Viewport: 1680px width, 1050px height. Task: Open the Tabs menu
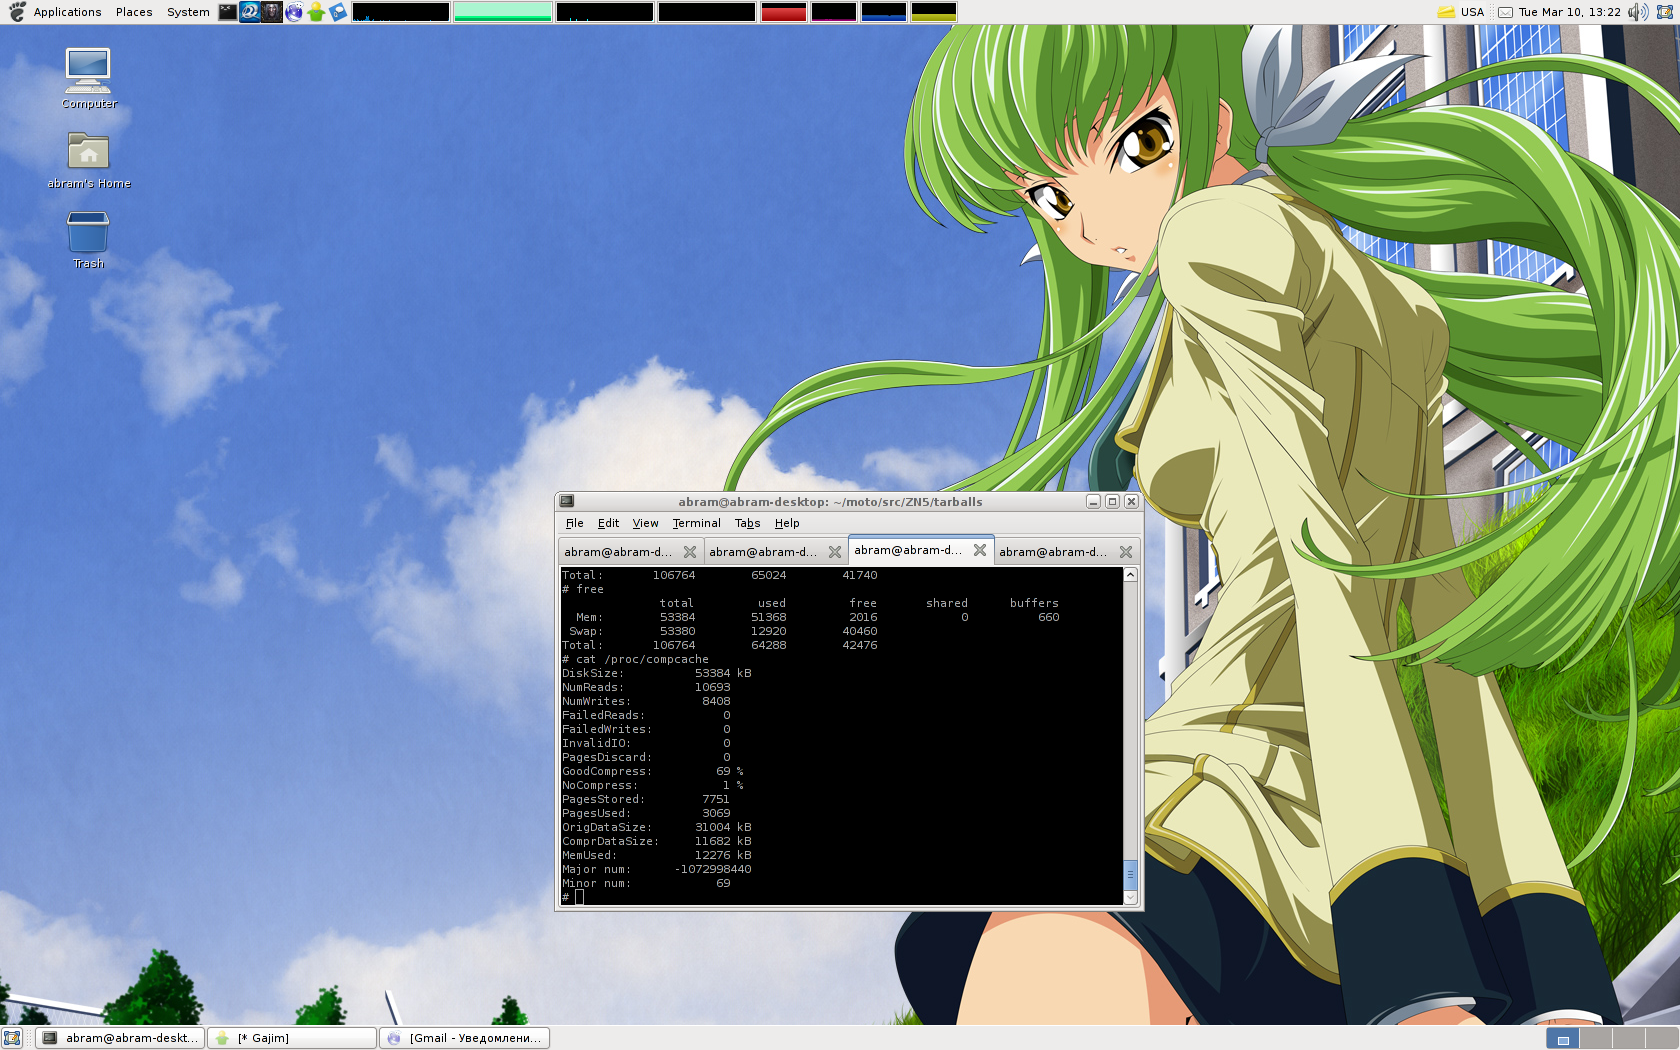click(747, 523)
